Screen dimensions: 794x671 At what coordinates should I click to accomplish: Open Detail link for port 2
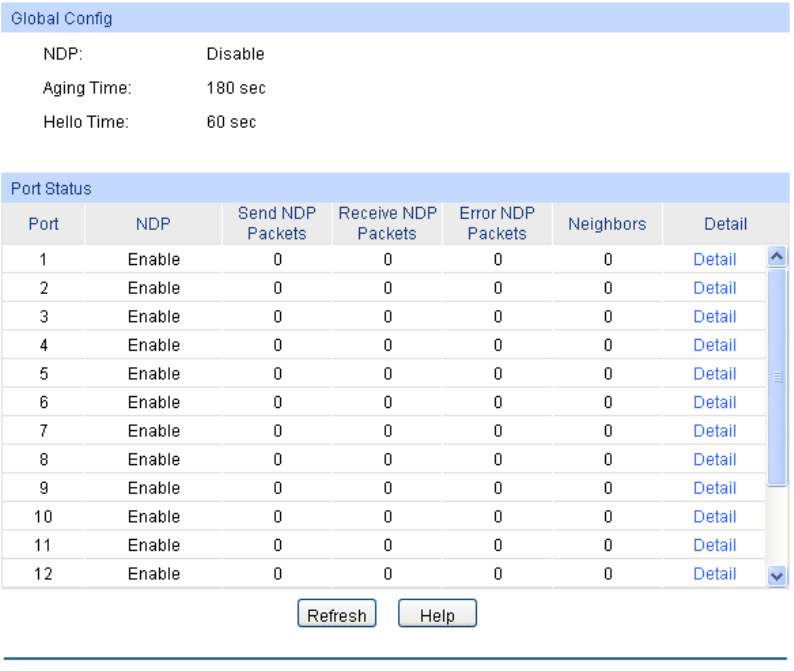714,288
